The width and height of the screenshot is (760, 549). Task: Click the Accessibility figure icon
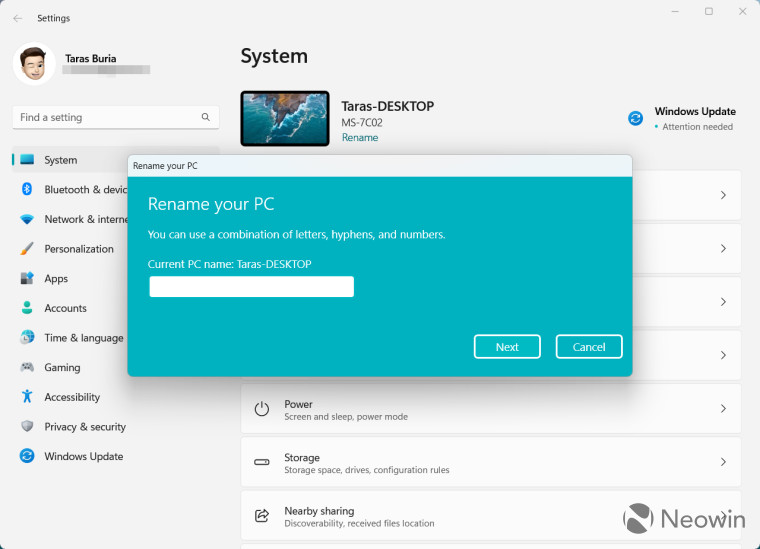tap(27, 396)
